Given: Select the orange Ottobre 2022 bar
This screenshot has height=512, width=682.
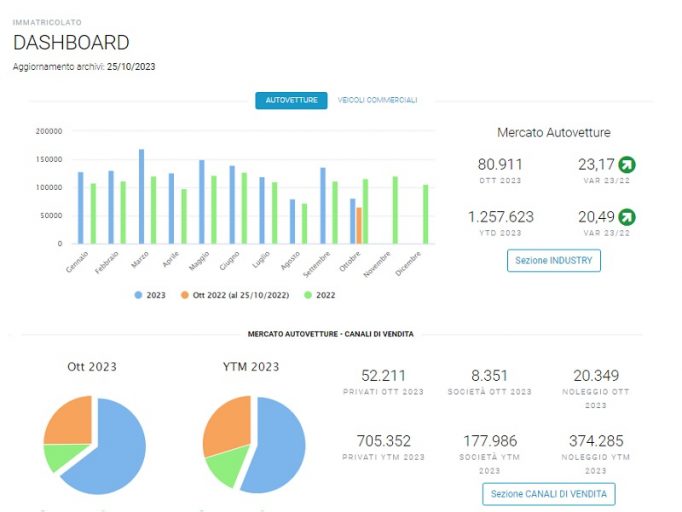Looking at the screenshot, I should click(x=359, y=225).
